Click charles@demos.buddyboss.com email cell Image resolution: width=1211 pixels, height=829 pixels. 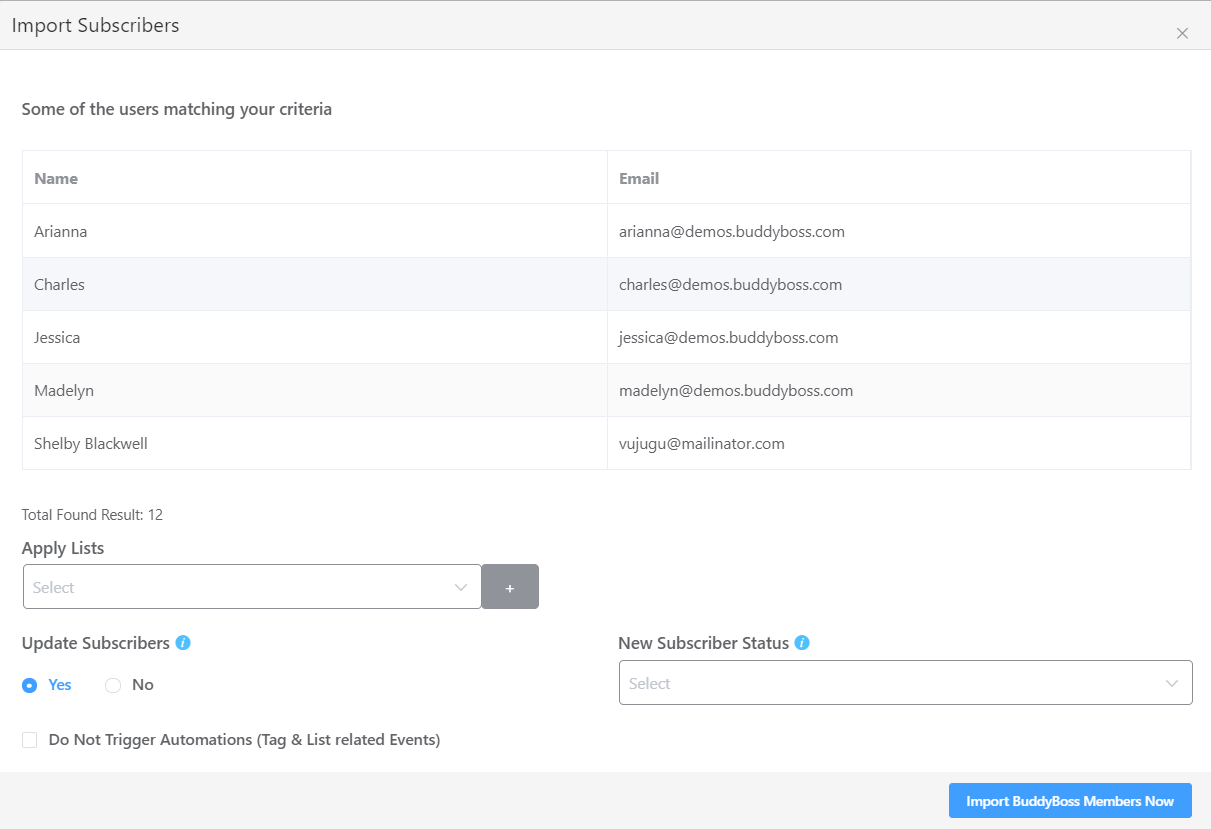[x=730, y=284]
